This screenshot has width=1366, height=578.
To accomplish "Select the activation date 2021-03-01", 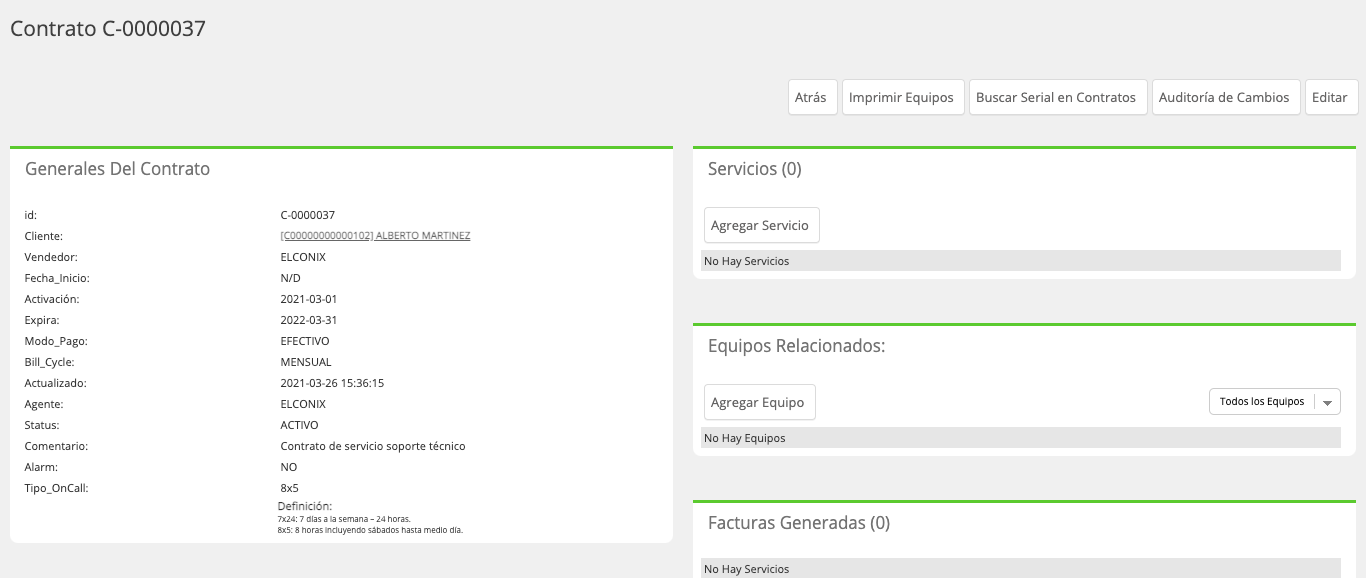I will [x=309, y=299].
